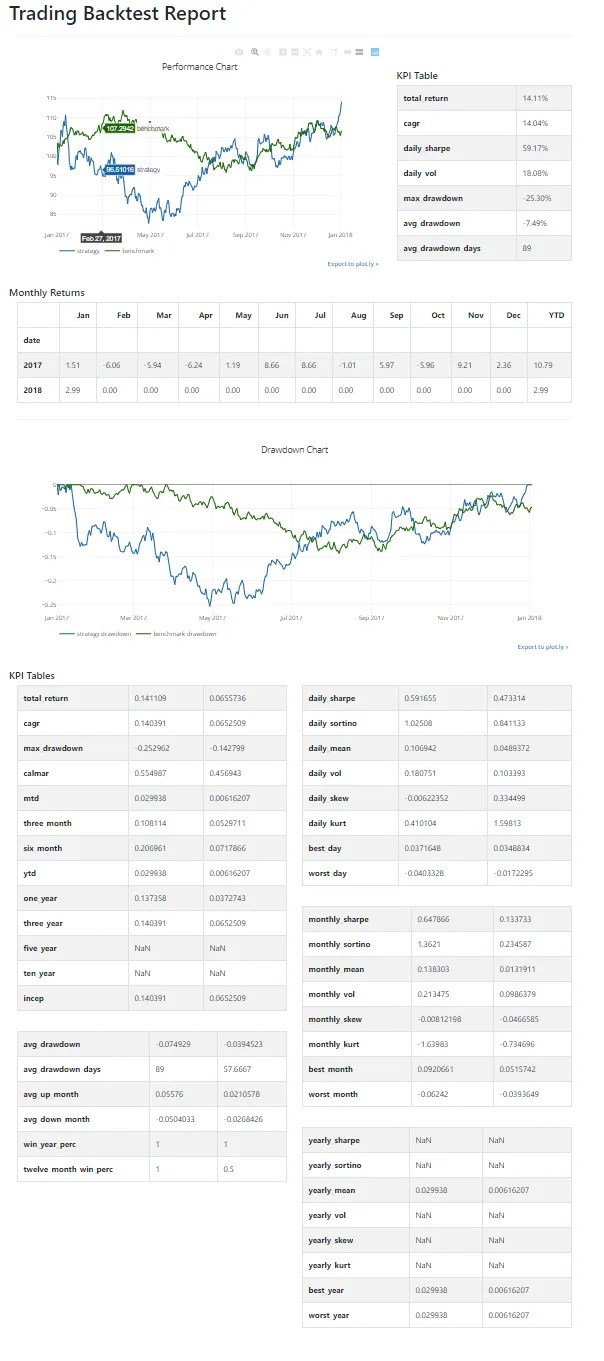Click the Trading Backtest Report heading
Image resolution: width=604 pixels, height=1361 pixels.
[118, 14]
